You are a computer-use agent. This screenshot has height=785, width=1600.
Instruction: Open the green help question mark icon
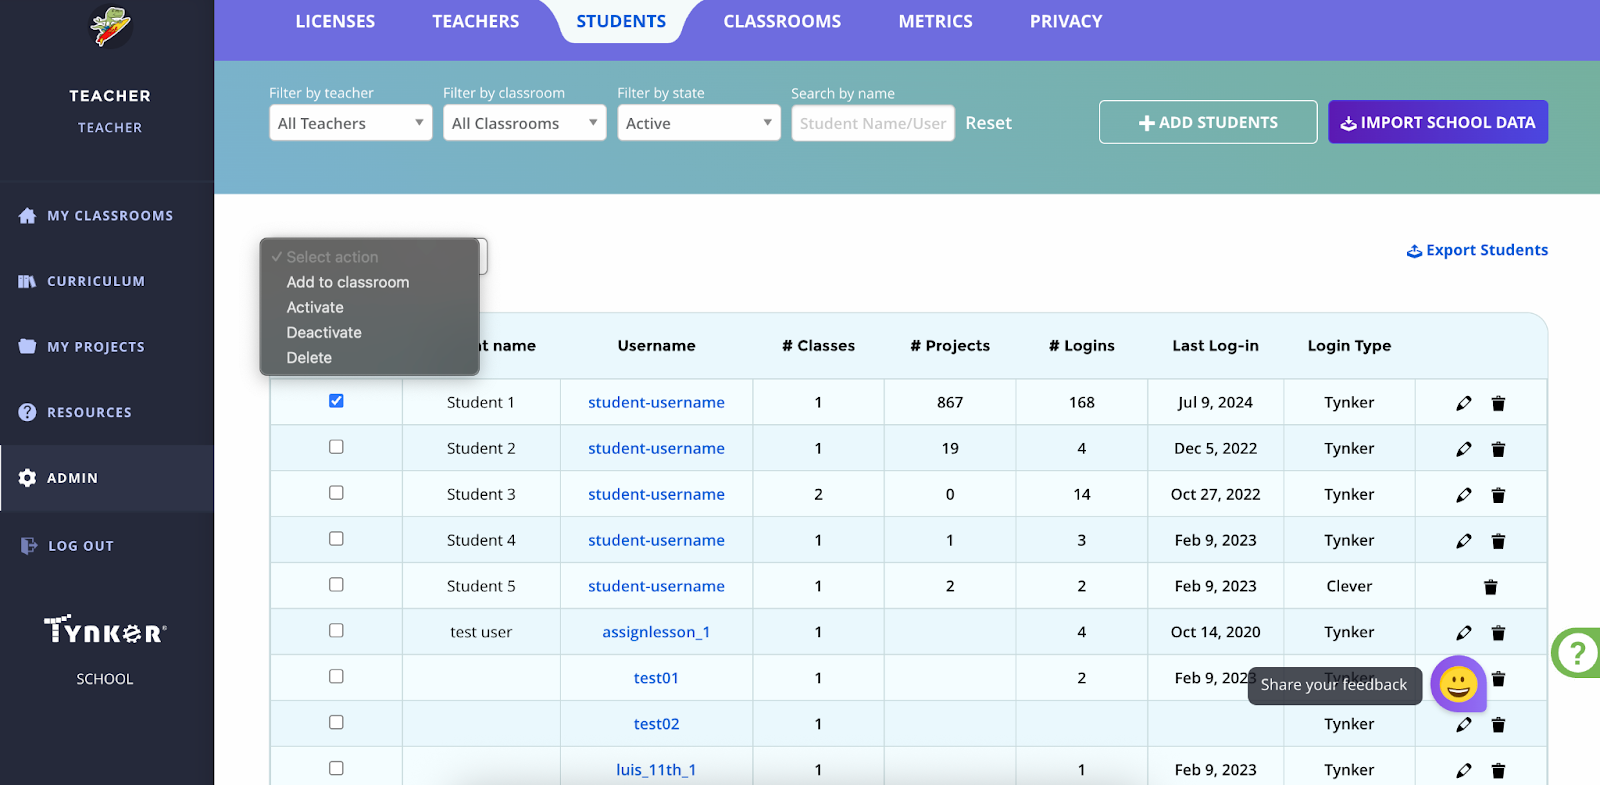(1577, 653)
